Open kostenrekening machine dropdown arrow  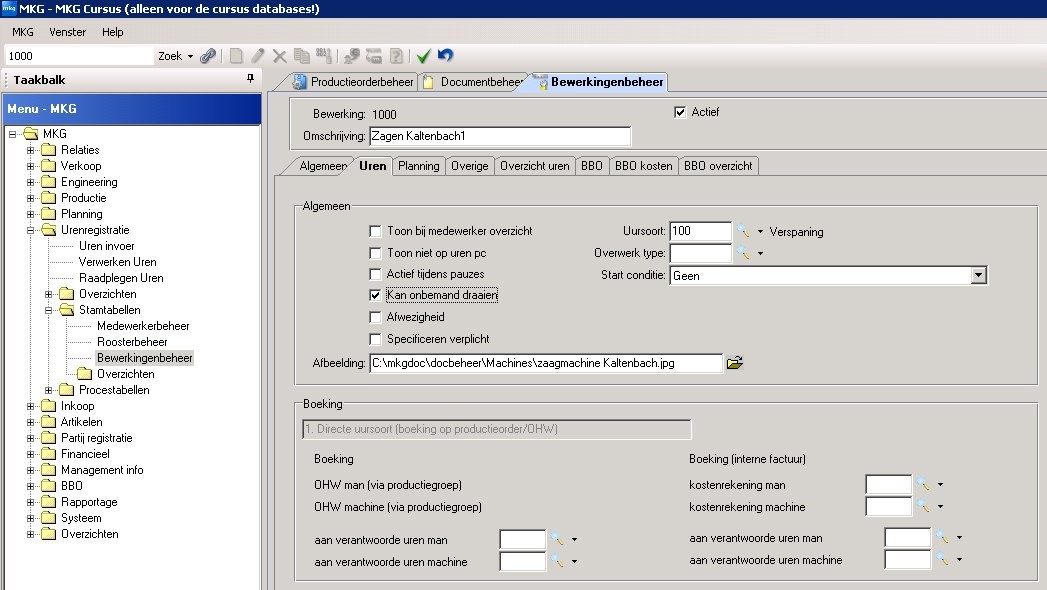coord(940,507)
